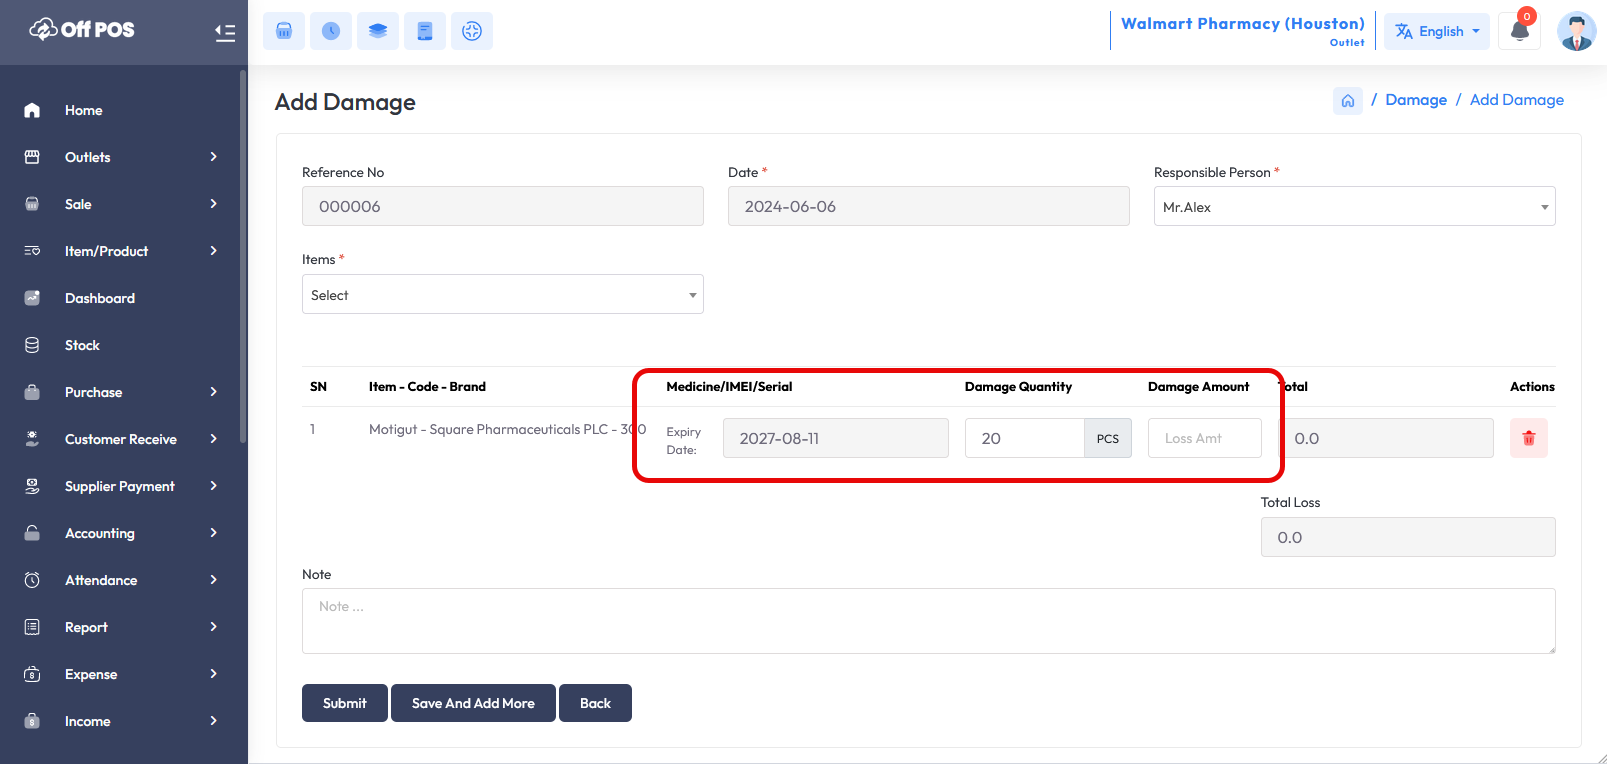Expand the Accounting sidebar menu
Image resolution: width=1607 pixels, height=764 pixels.
point(120,533)
